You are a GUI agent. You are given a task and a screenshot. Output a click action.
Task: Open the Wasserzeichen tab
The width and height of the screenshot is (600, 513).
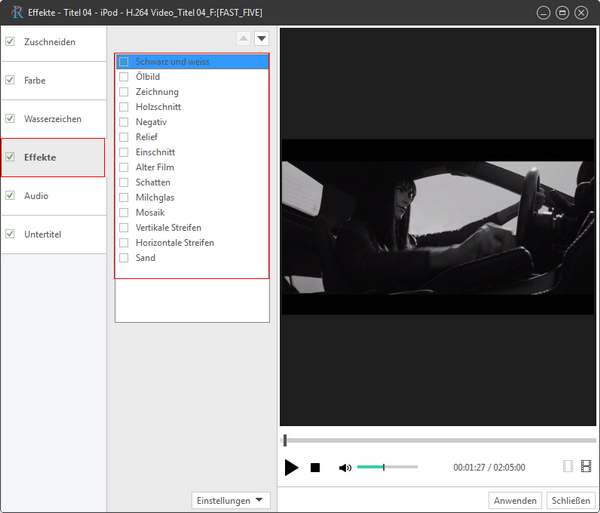pos(54,119)
